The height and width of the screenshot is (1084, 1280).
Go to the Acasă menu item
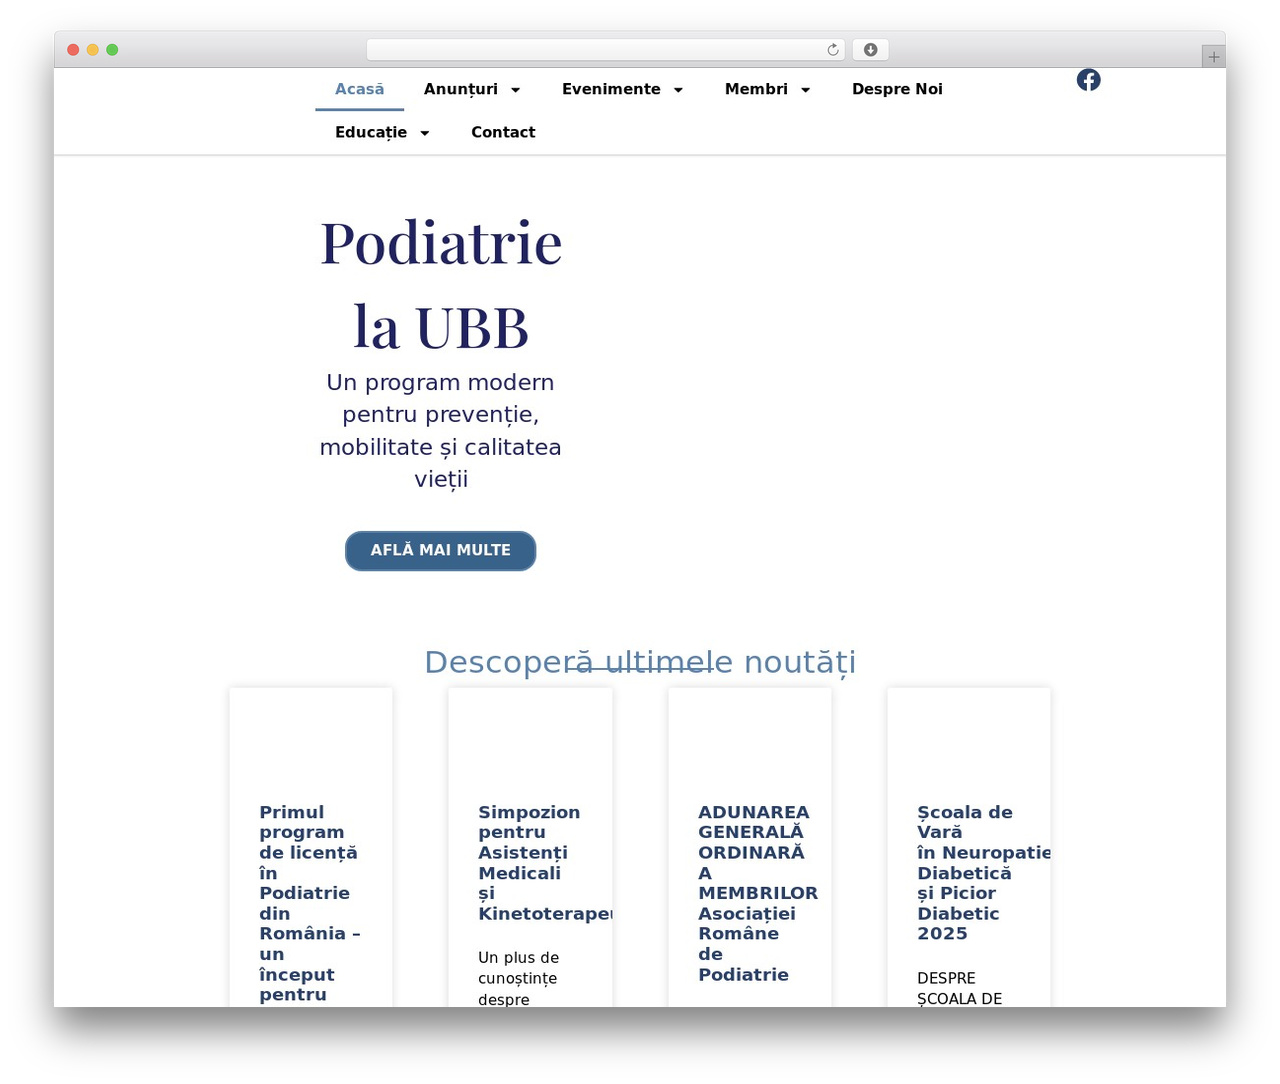[x=359, y=89]
